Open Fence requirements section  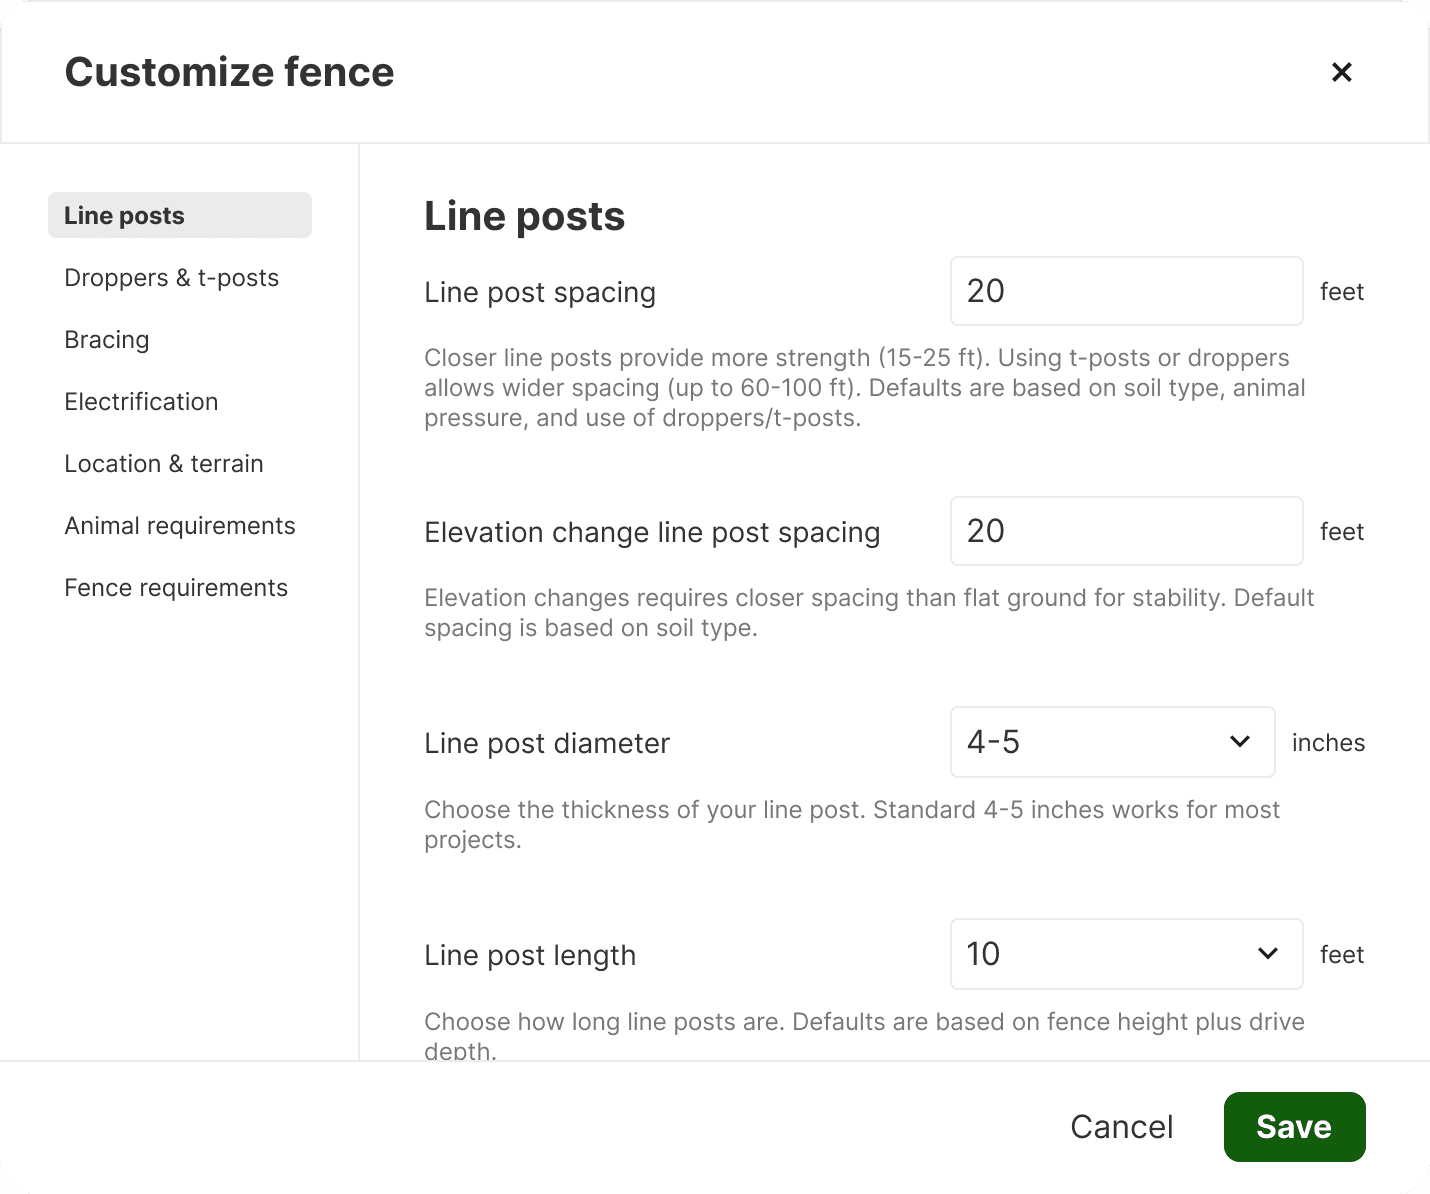[x=176, y=588]
